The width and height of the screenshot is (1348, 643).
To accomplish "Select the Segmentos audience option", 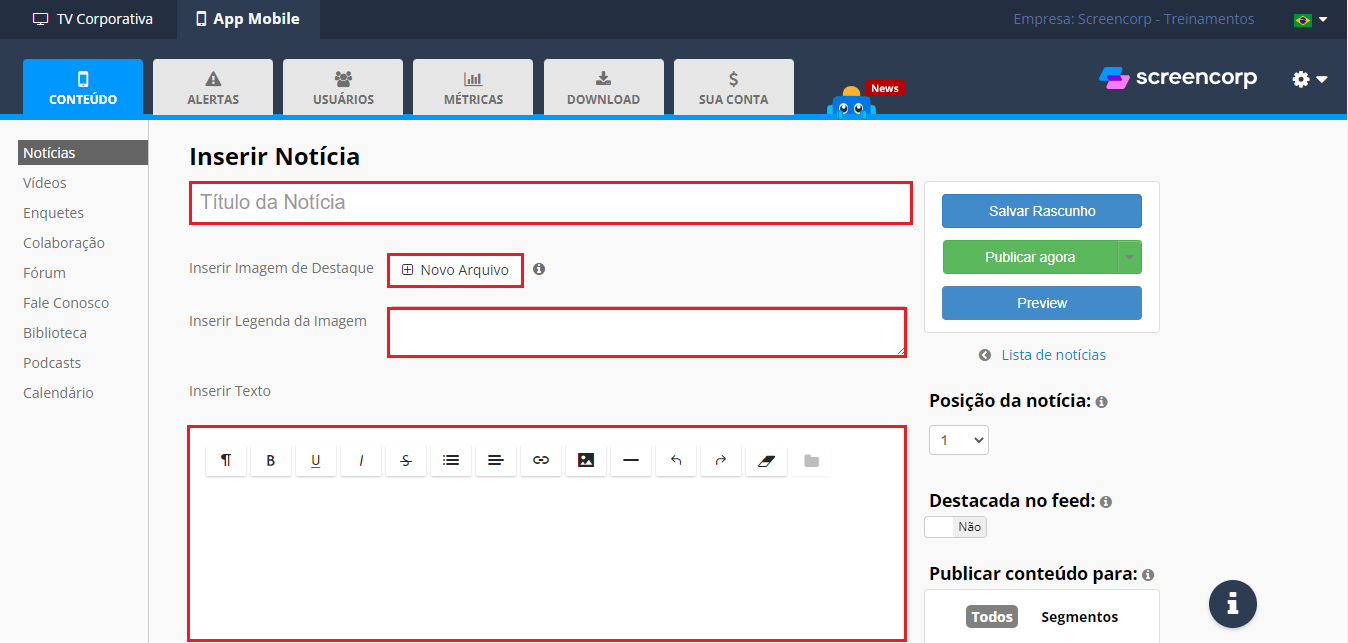I will pos(1079,617).
